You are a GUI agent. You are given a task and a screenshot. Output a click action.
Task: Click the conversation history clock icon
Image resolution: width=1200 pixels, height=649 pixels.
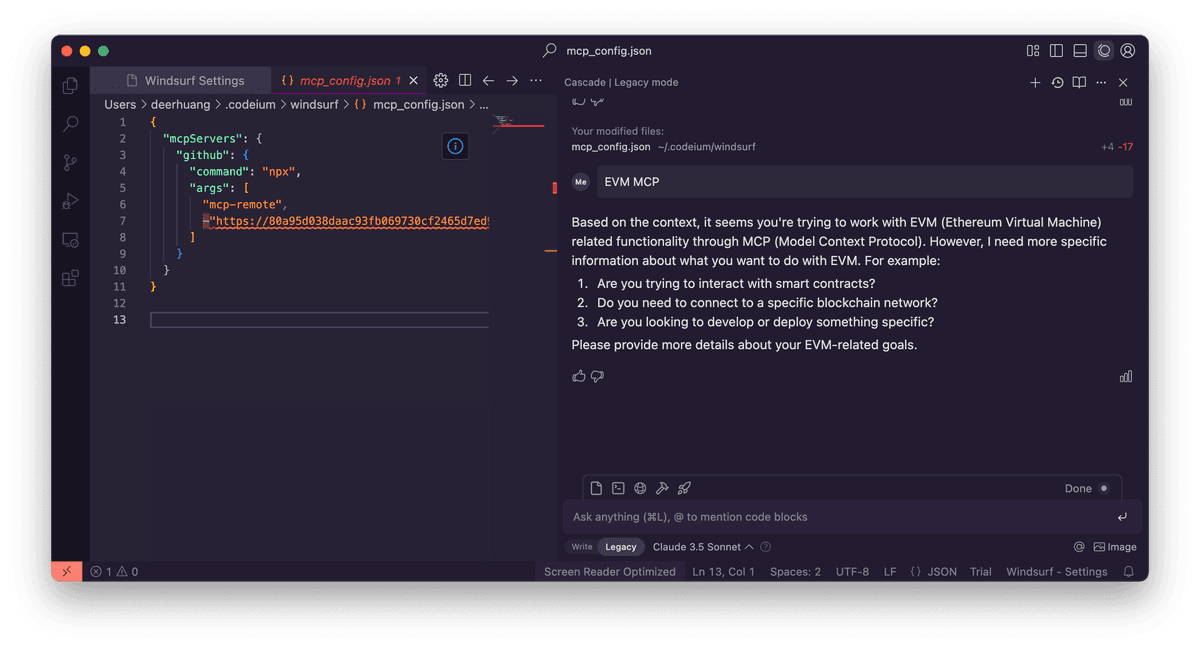[x=1057, y=83]
